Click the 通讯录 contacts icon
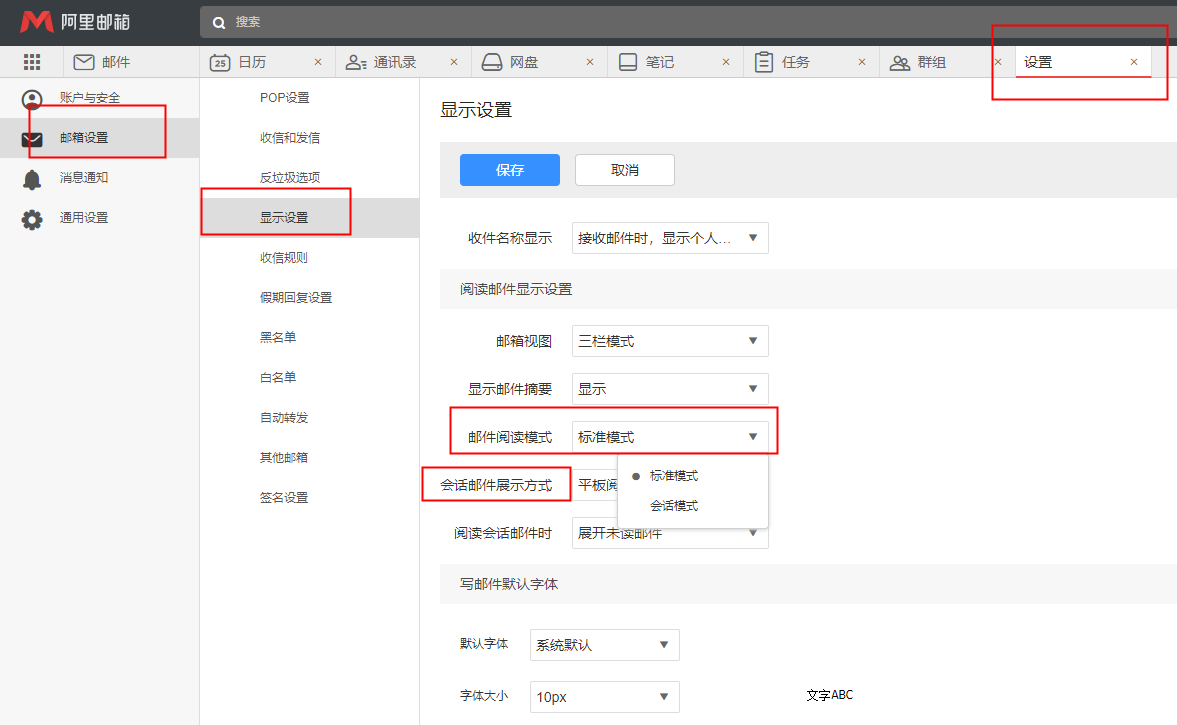Screen dimensions: 1177x725 355,62
